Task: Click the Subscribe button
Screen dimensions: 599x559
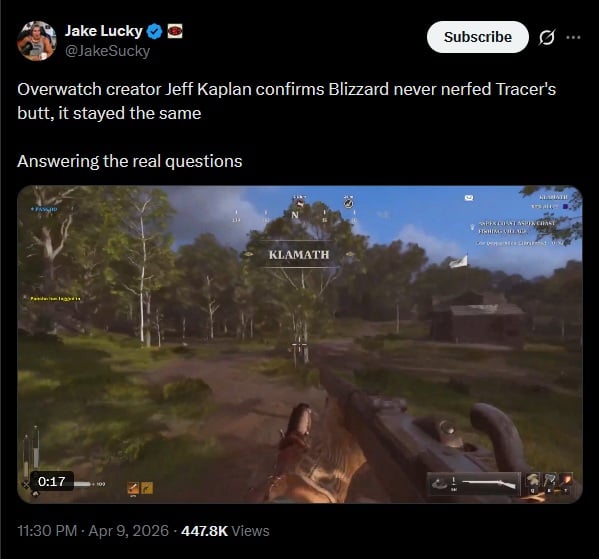Action: coord(478,37)
